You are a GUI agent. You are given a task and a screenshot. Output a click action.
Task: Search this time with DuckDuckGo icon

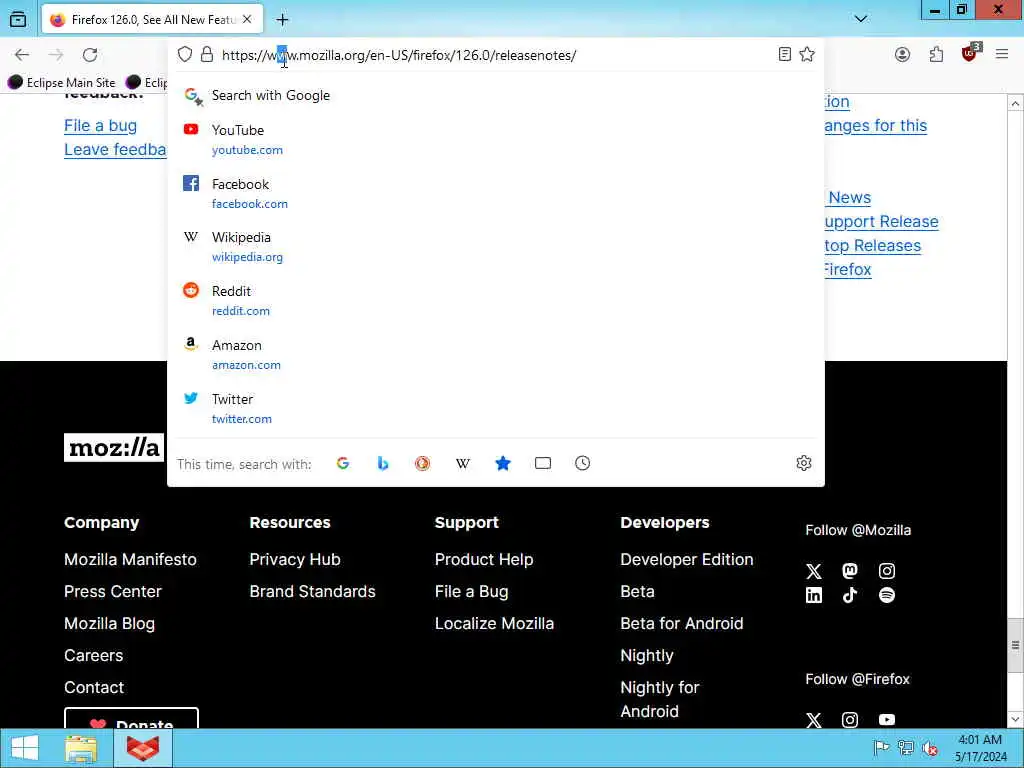click(x=423, y=463)
